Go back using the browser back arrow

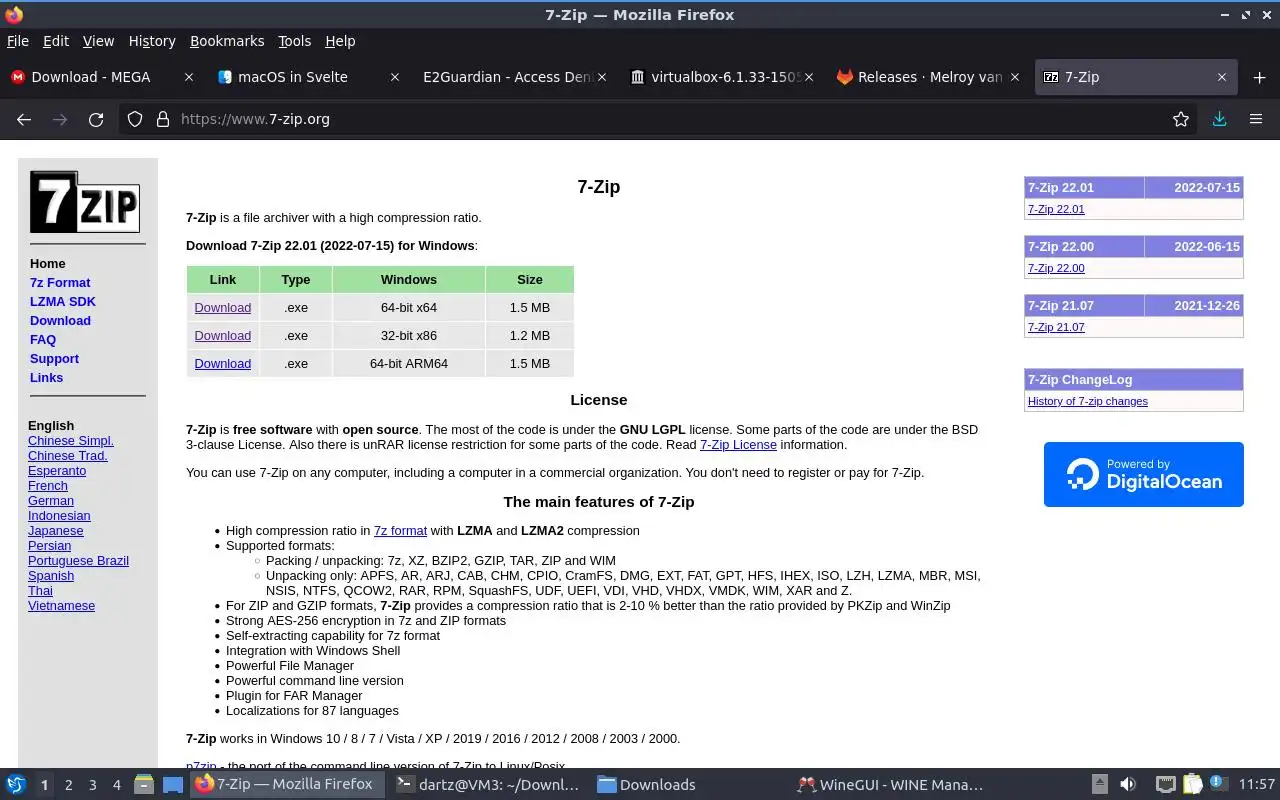24,119
